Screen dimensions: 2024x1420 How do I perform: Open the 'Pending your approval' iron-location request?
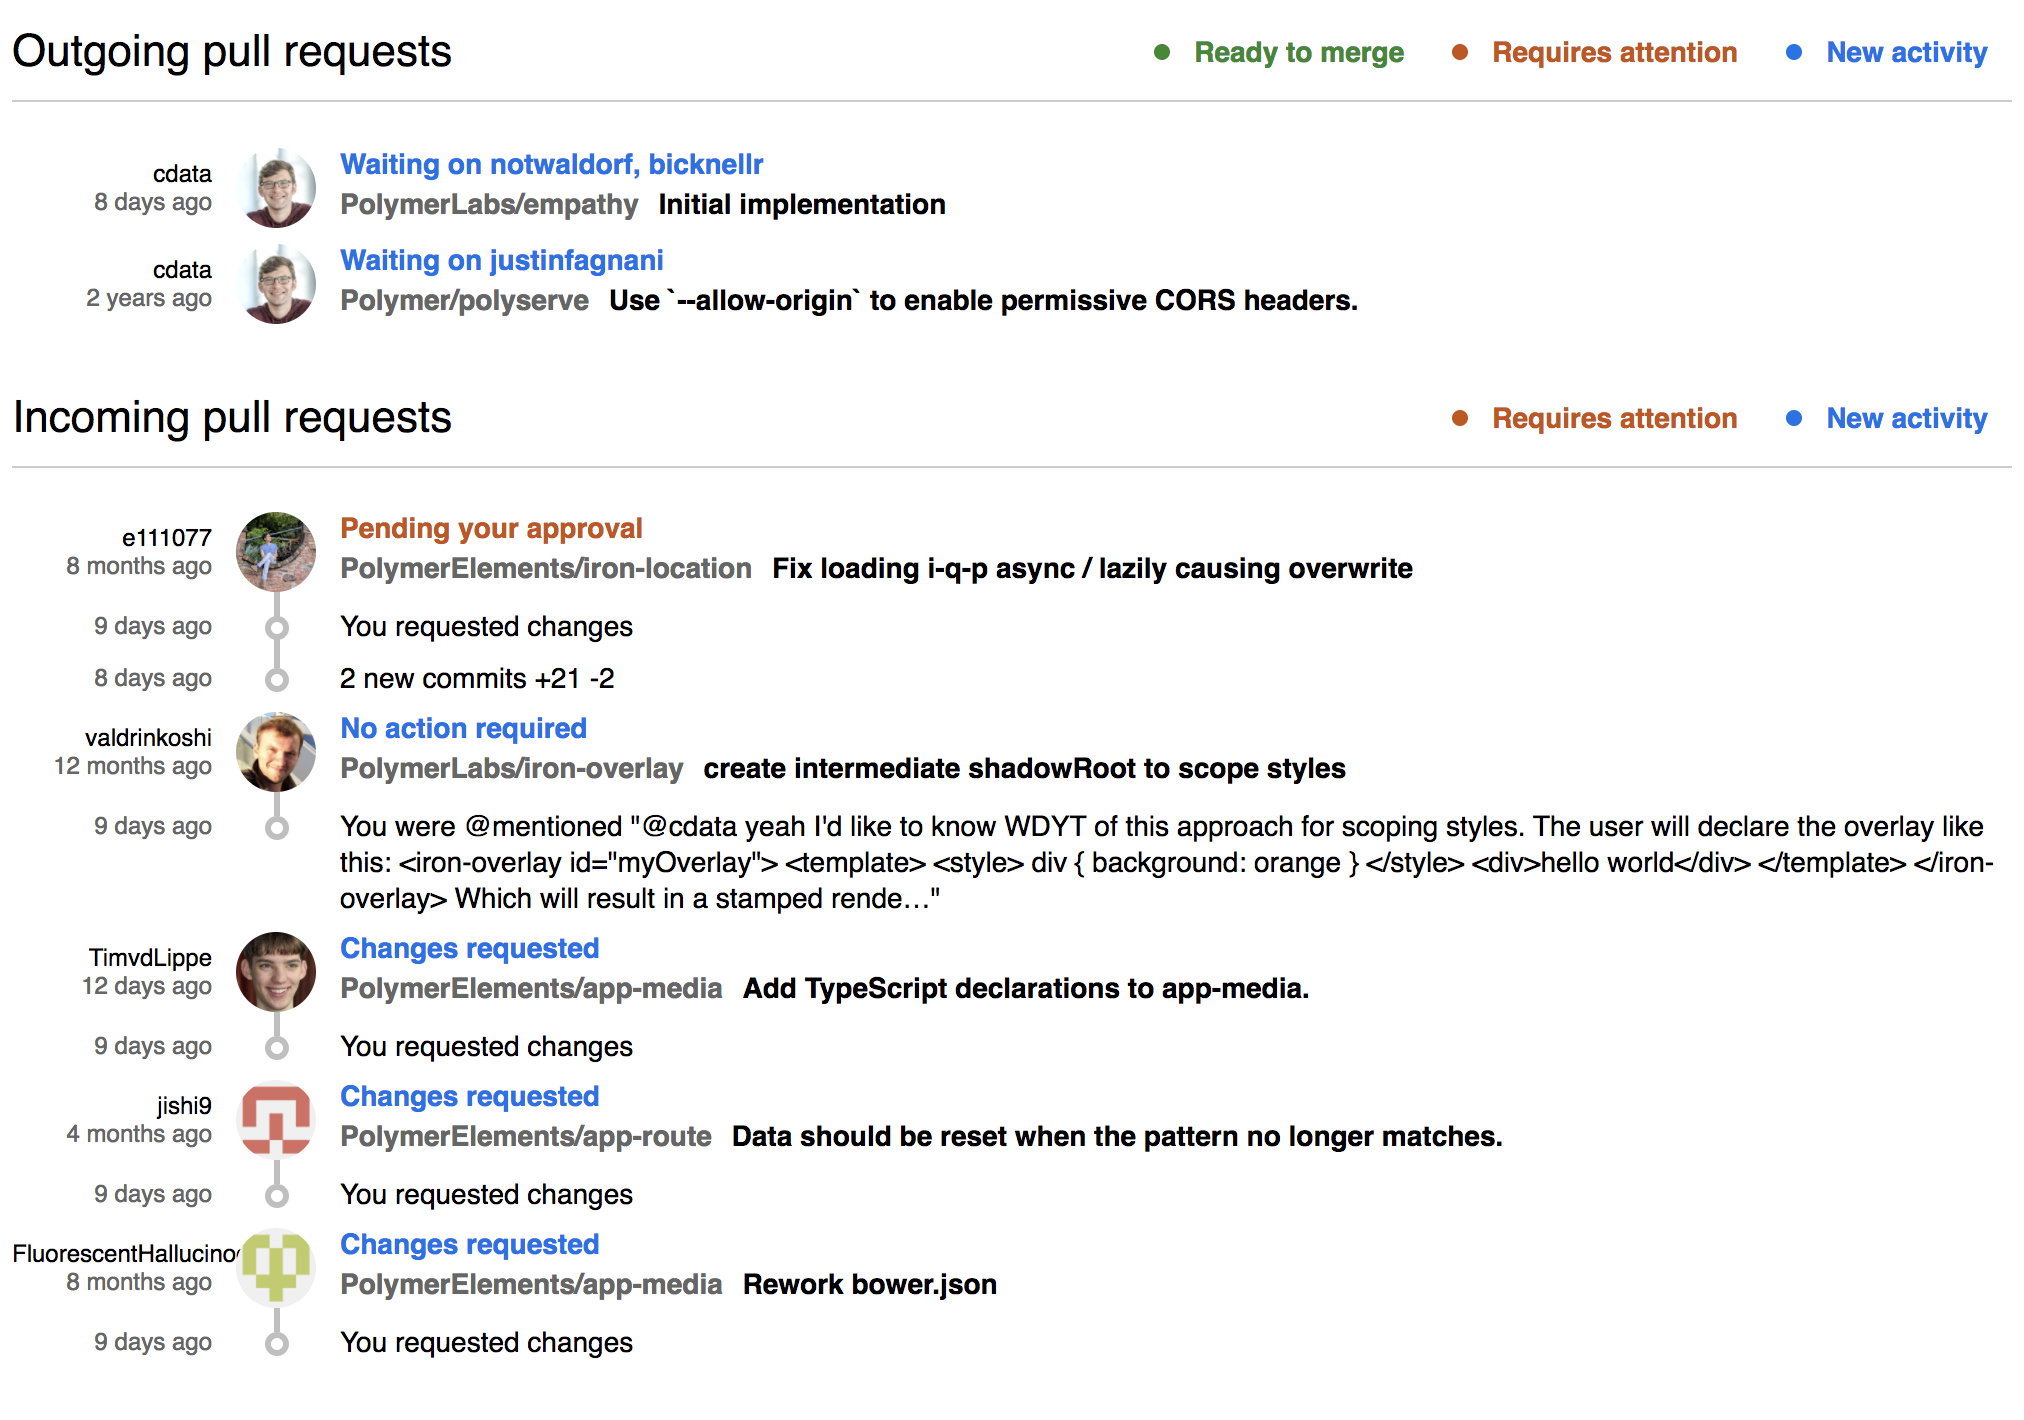pyautogui.click(x=491, y=527)
